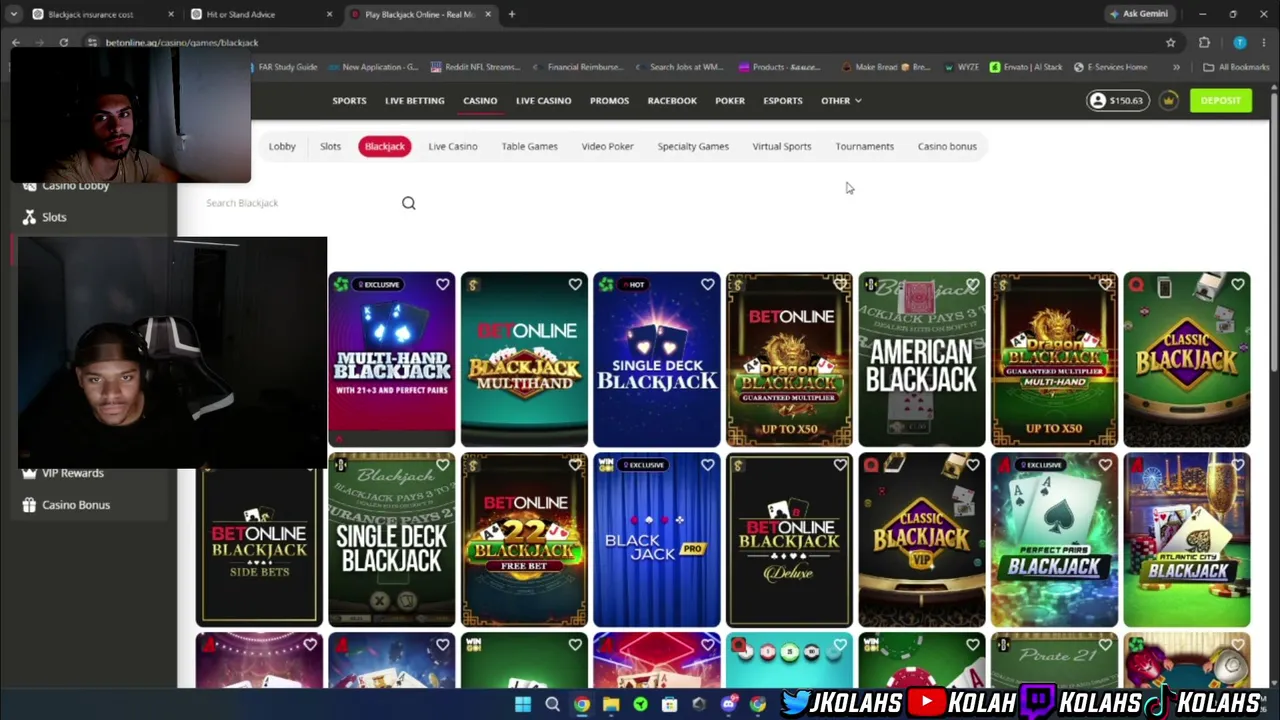
Task: Go to RACEBOOK in the top navigation
Action: pyautogui.click(x=672, y=101)
